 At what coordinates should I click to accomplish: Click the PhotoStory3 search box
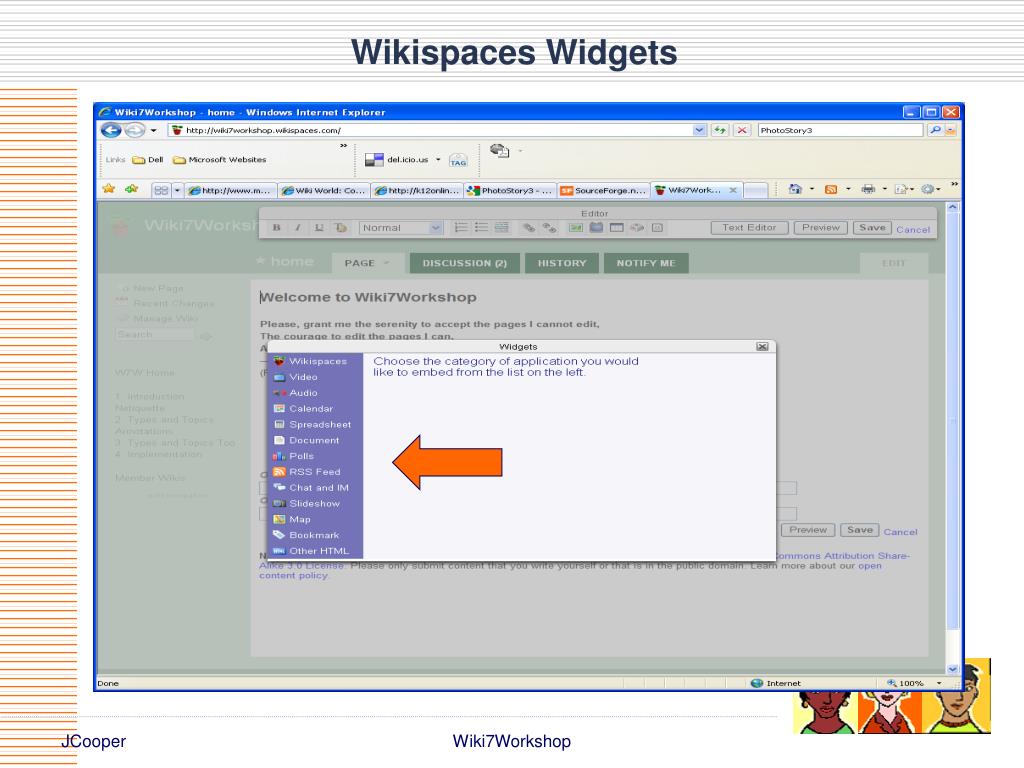coord(840,130)
